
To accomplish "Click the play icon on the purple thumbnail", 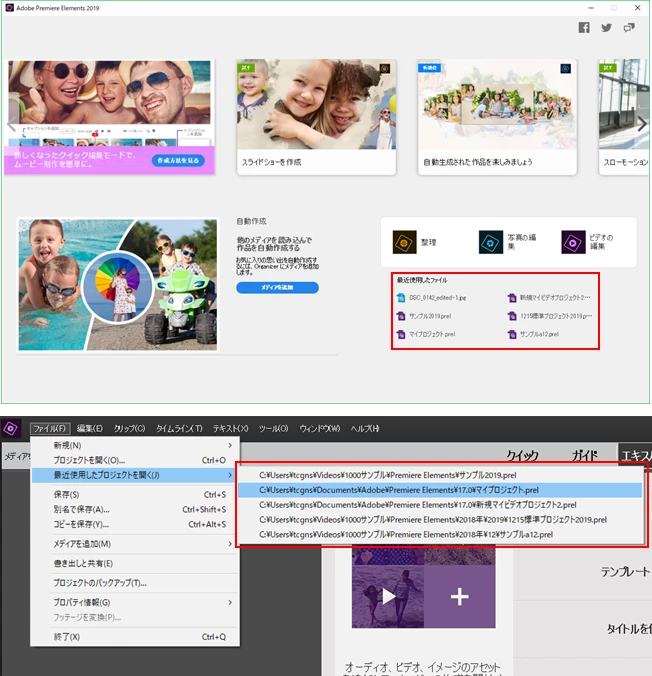I will coord(389,597).
